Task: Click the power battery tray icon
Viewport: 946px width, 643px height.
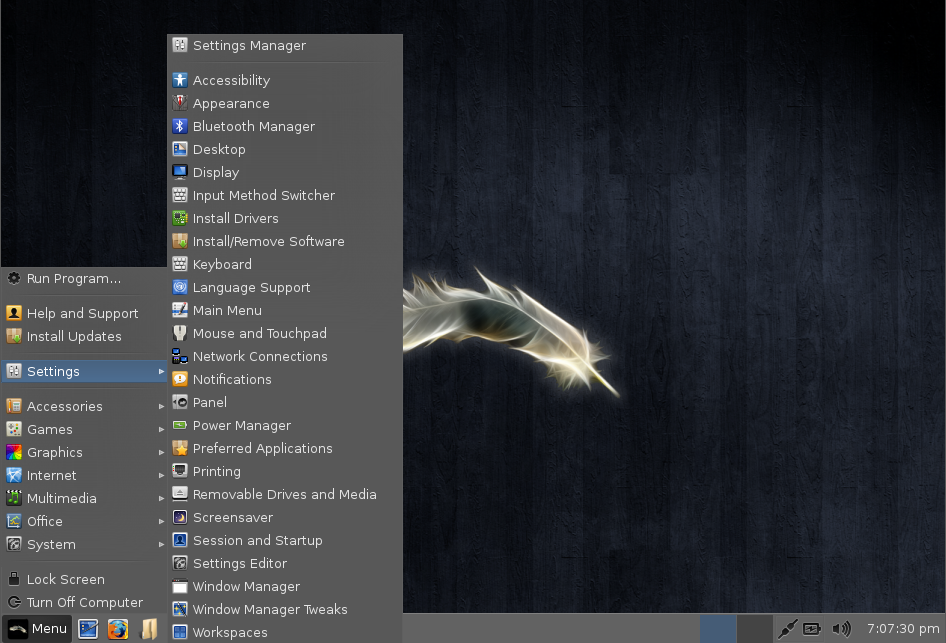Action: (812, 629)
